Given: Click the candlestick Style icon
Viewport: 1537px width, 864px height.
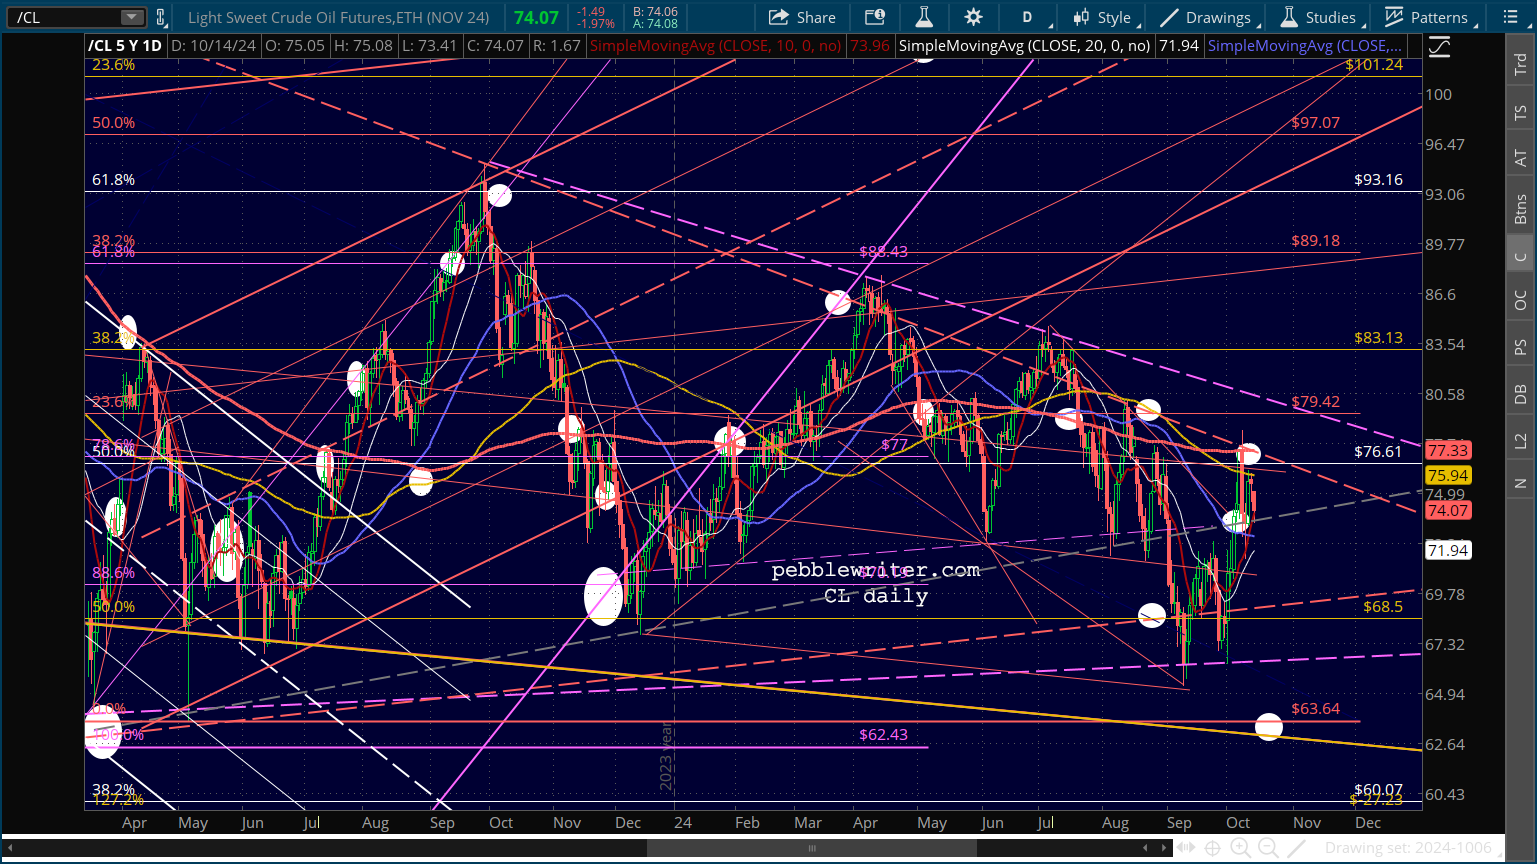Looking at the screenshot, I should pos(1081,17).
